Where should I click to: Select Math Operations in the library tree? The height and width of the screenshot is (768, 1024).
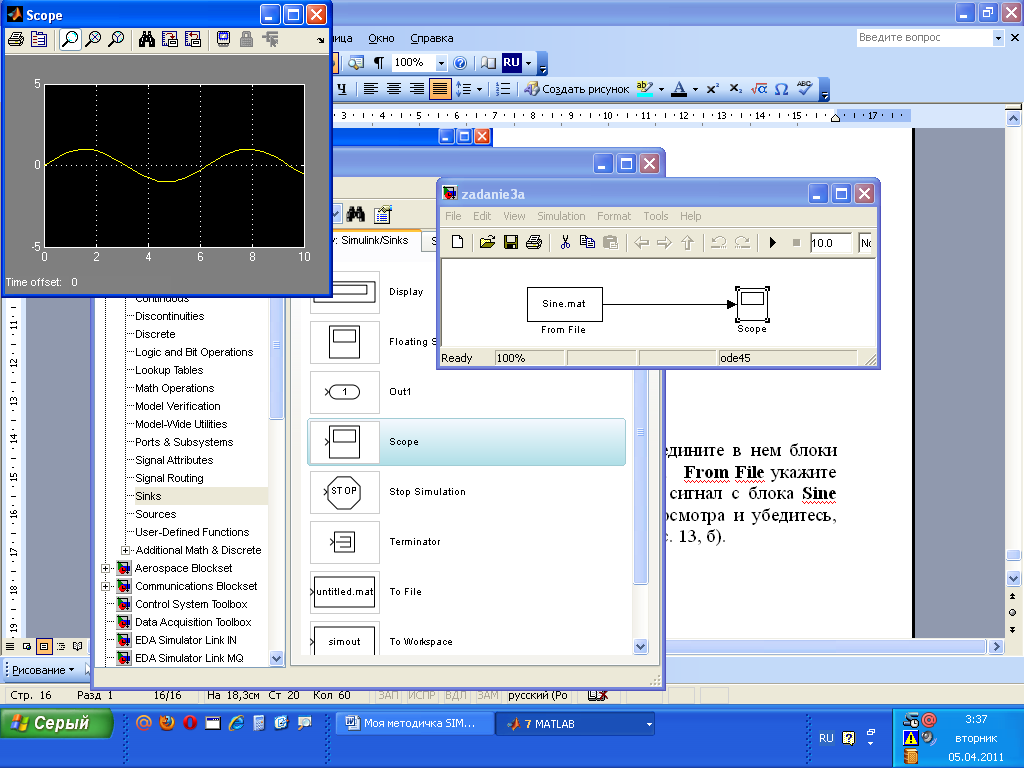[174, 388]
